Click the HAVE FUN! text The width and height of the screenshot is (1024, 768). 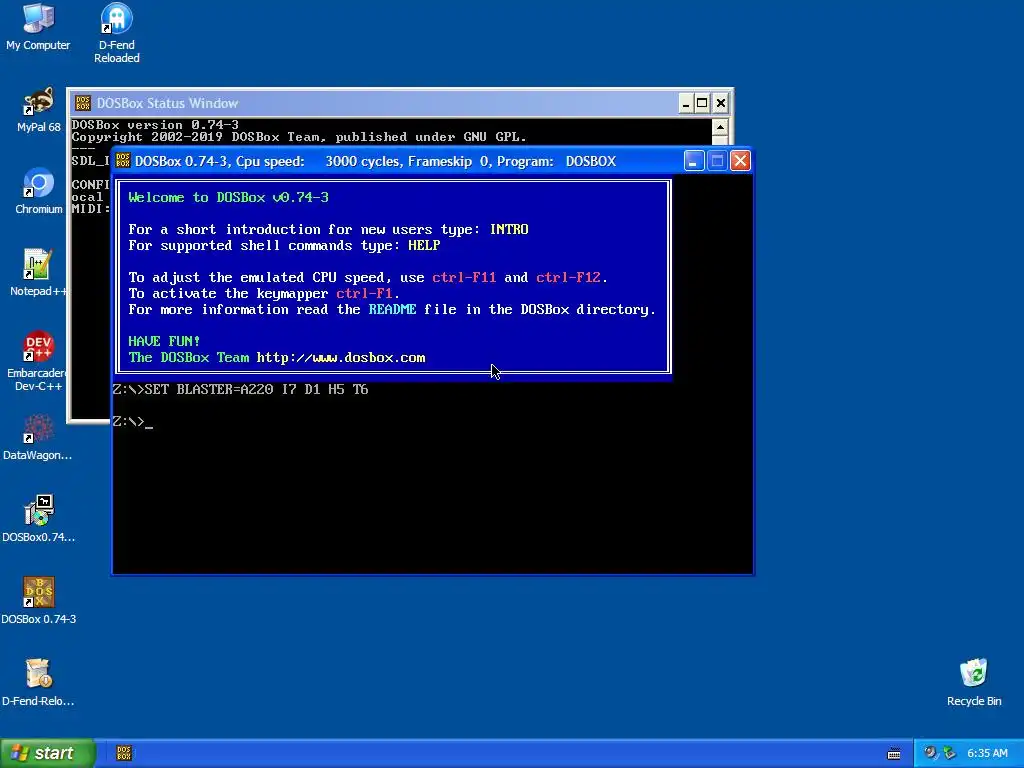(x=164, y=342)
